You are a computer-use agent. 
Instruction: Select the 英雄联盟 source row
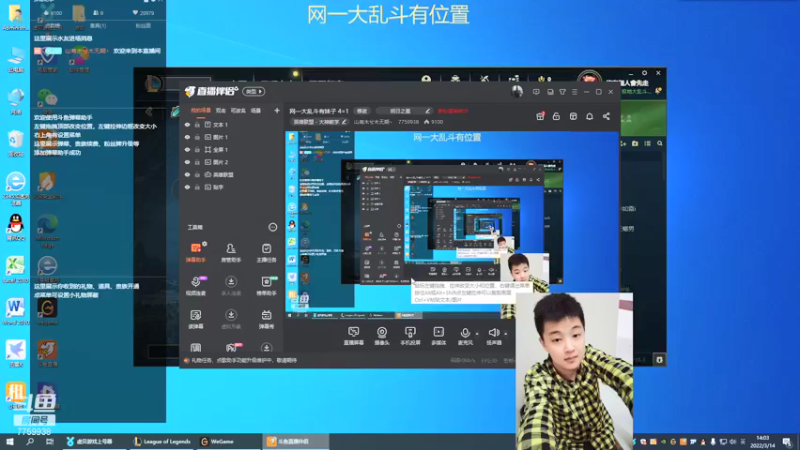tap(232, 174)
